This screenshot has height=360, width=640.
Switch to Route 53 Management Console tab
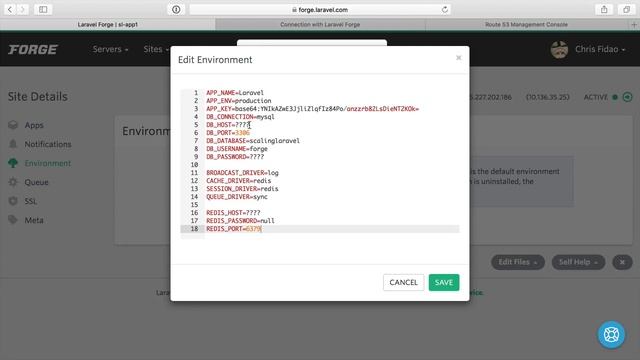pyautogui.click(x=526, y=24)
